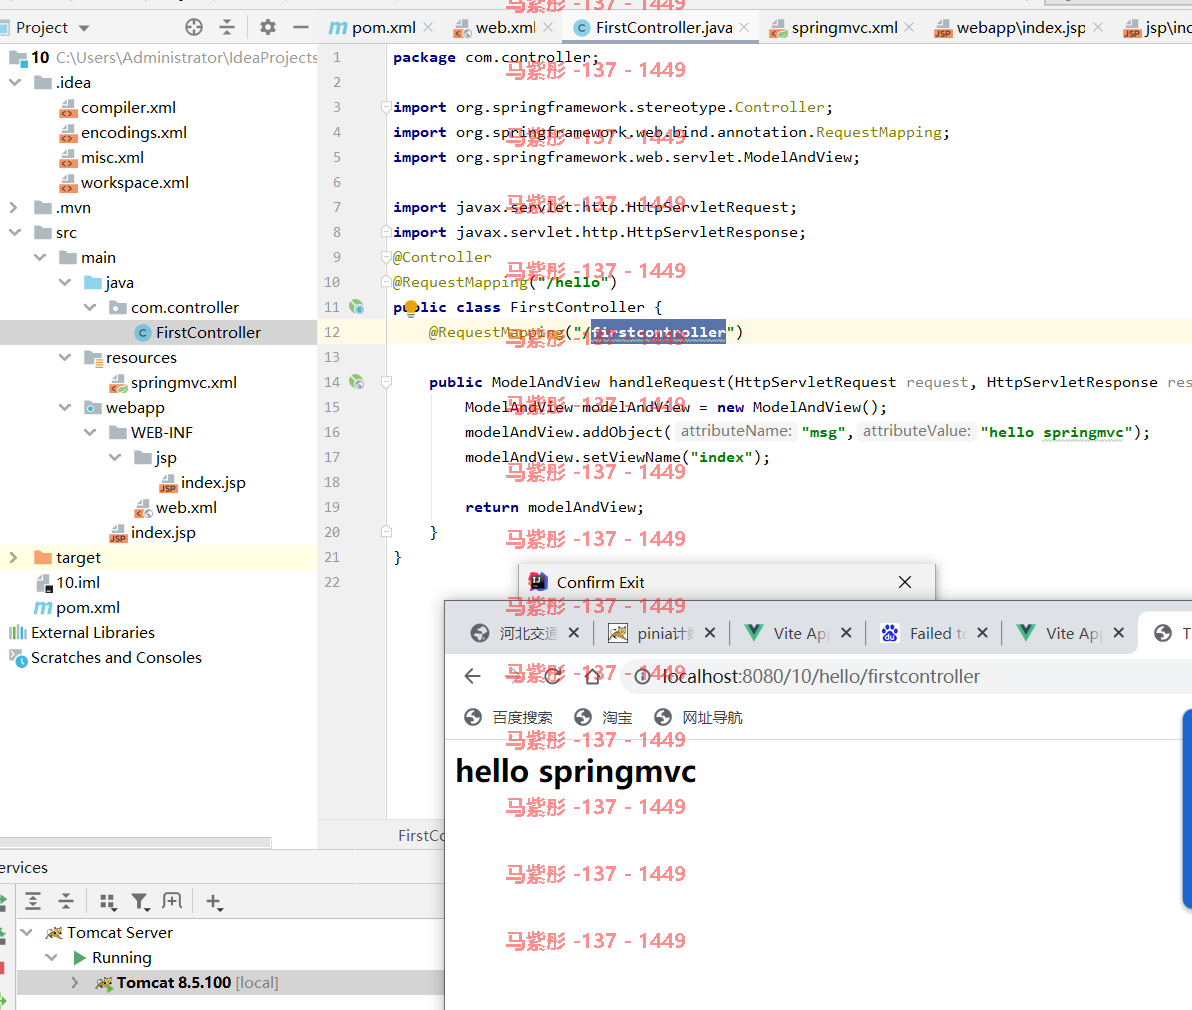Open the 网址导航 bookmark
Image resolution: width=1192 pixels, height=1010 pixels.
(699, 717)
